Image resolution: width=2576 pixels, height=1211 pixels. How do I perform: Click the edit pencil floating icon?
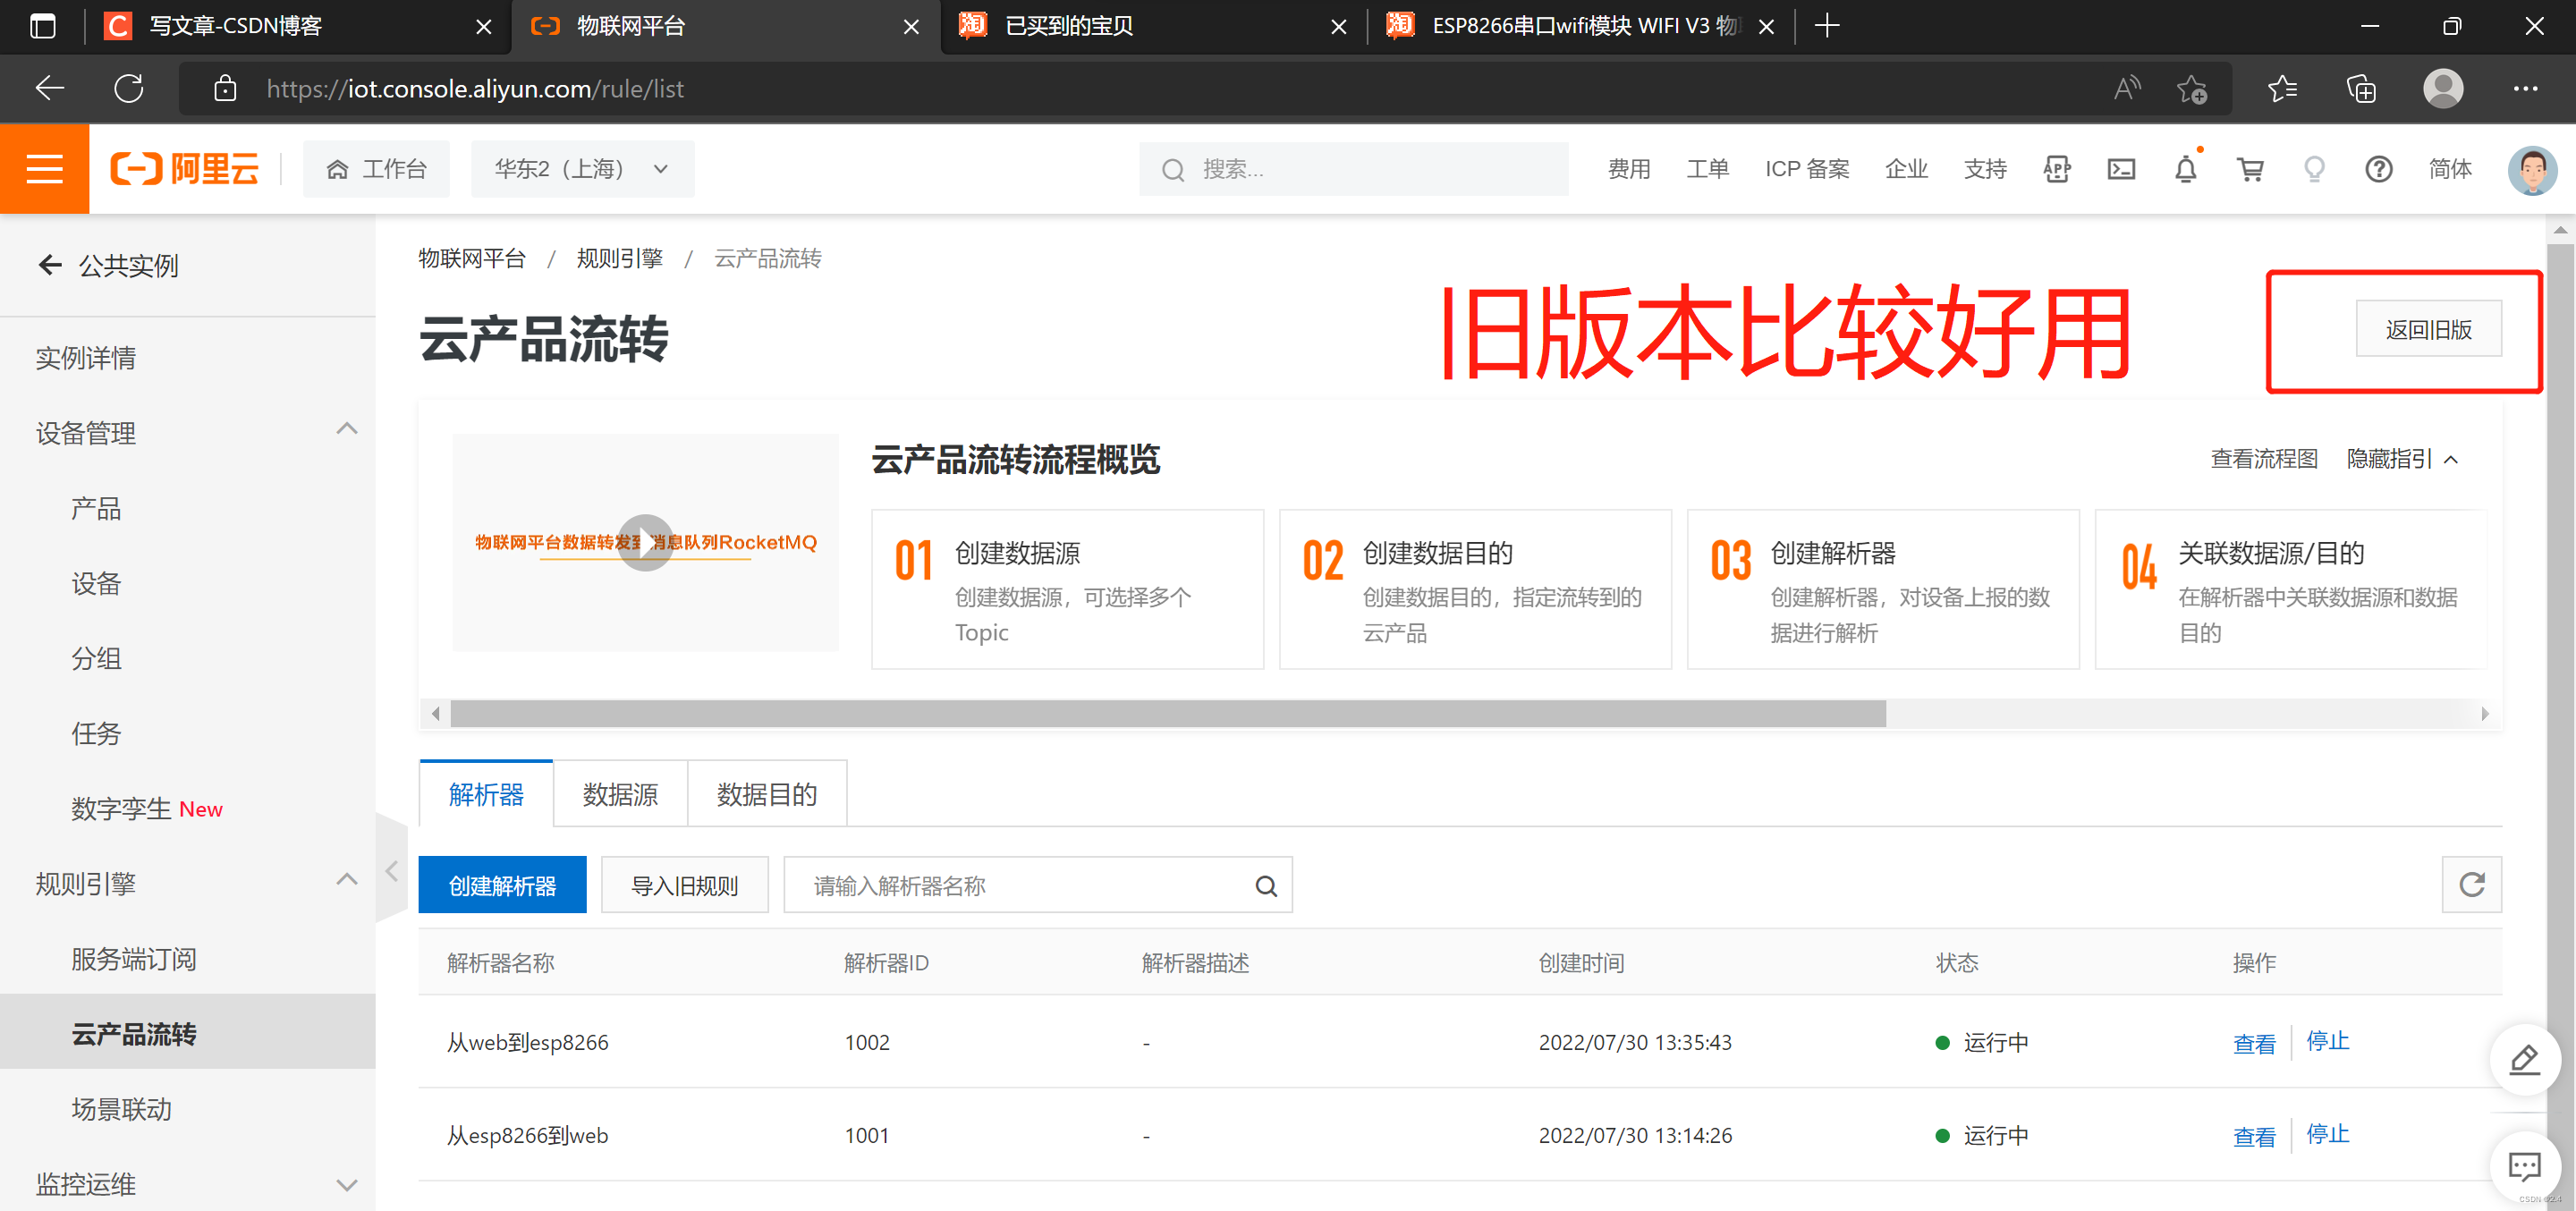coord(2524,1060)
